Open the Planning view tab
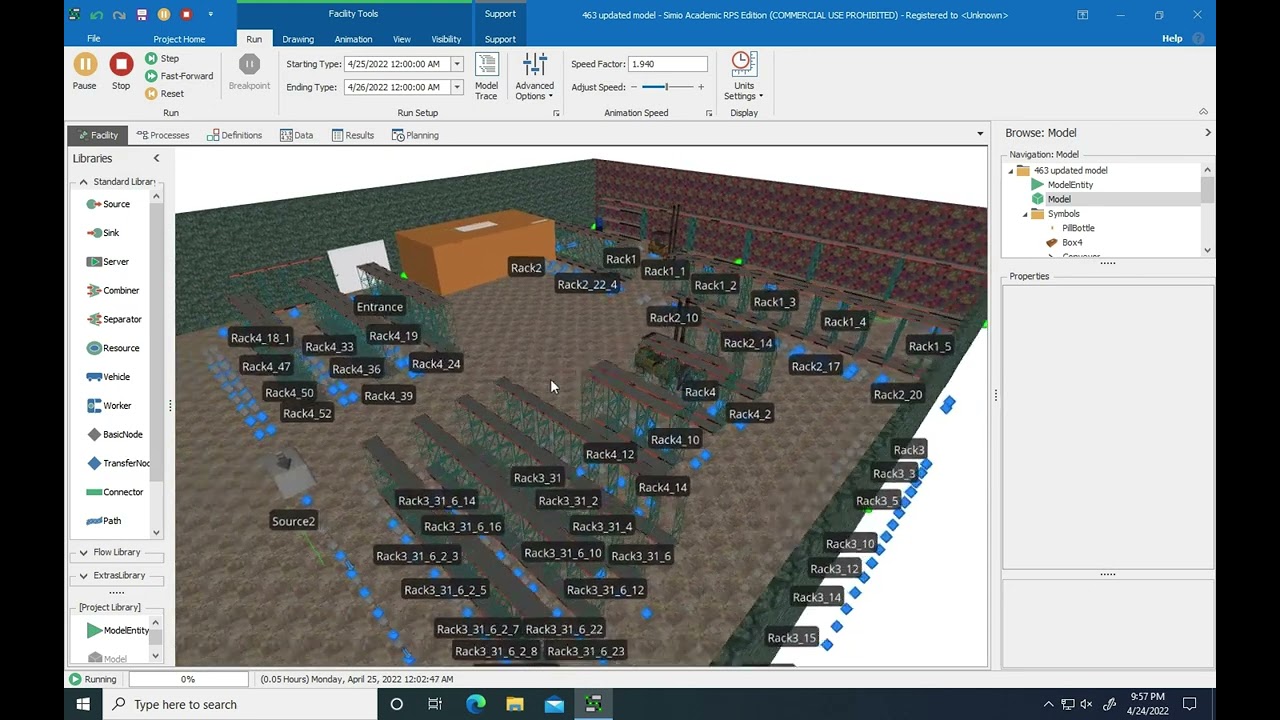 point(415,135)
